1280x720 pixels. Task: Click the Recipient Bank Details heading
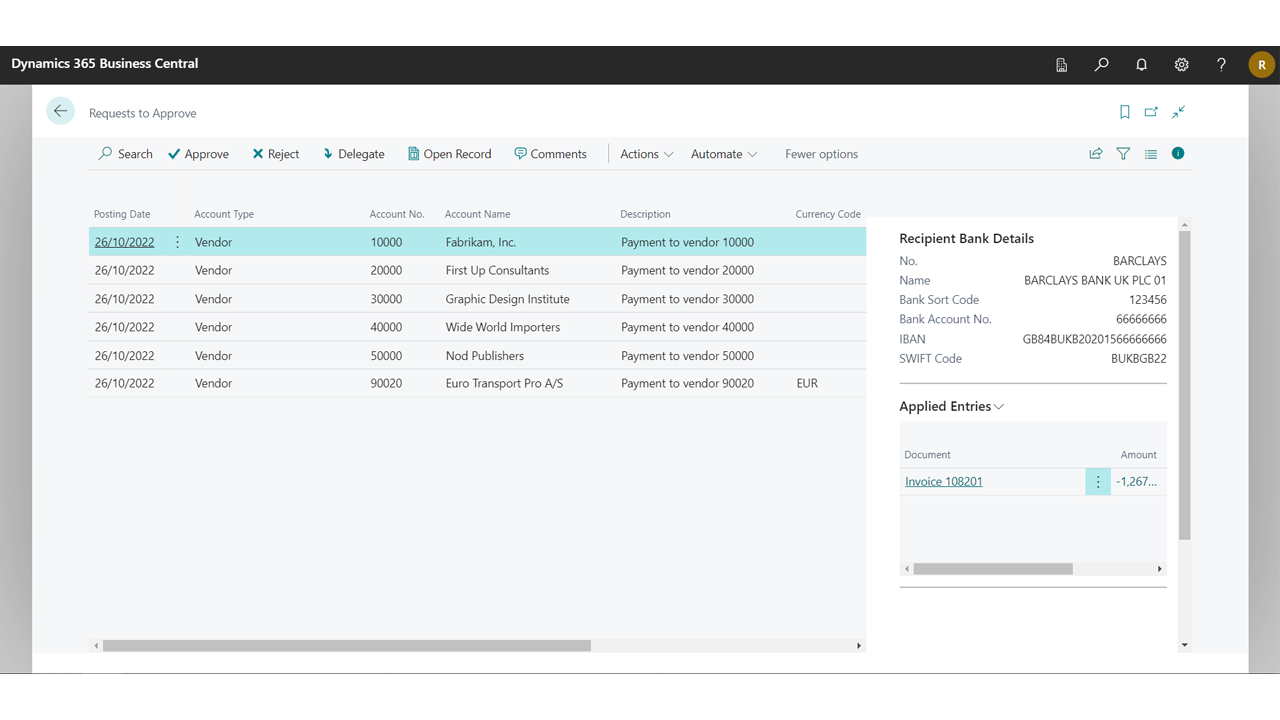tap(966, 238)
